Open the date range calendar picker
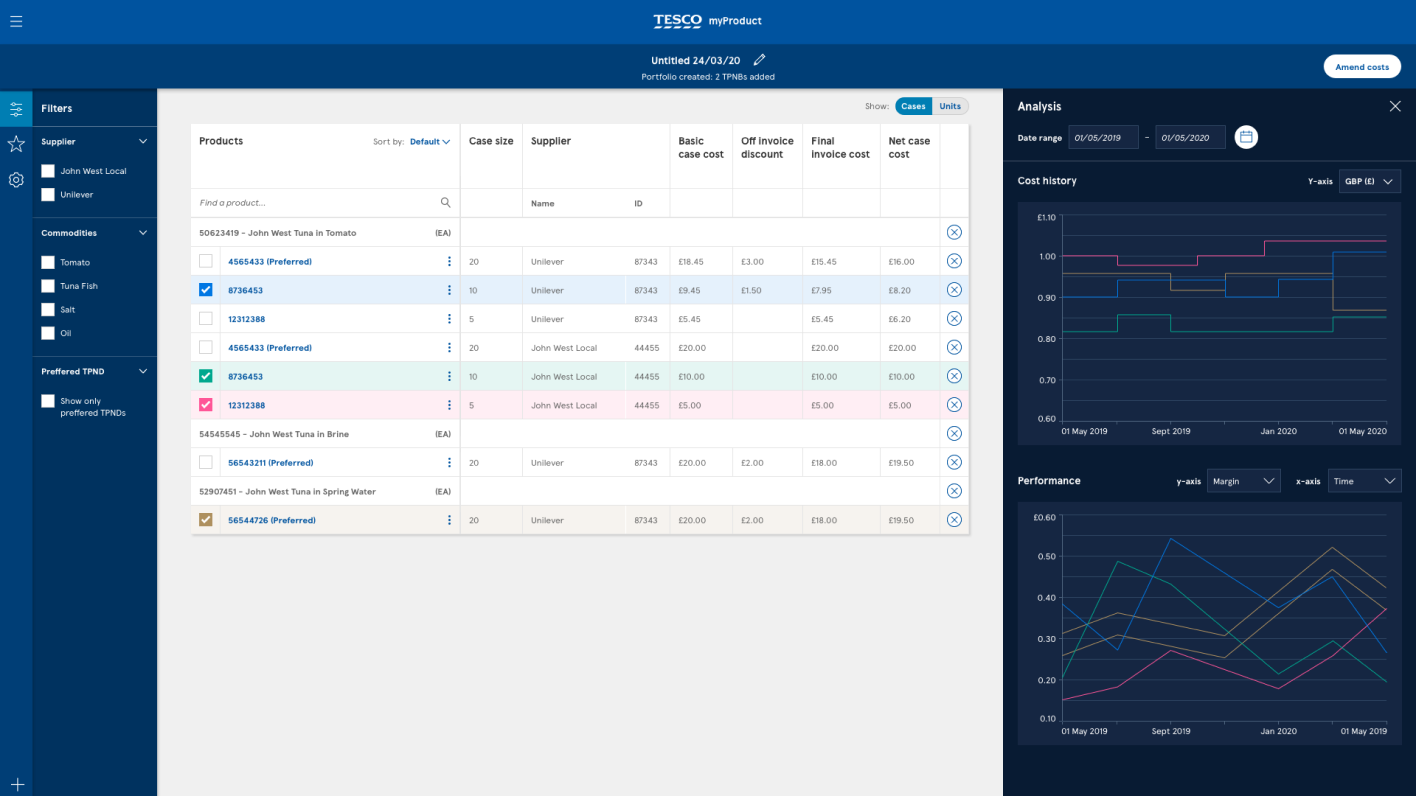This screenshot has width=1416, height=796. [1246, 137]
